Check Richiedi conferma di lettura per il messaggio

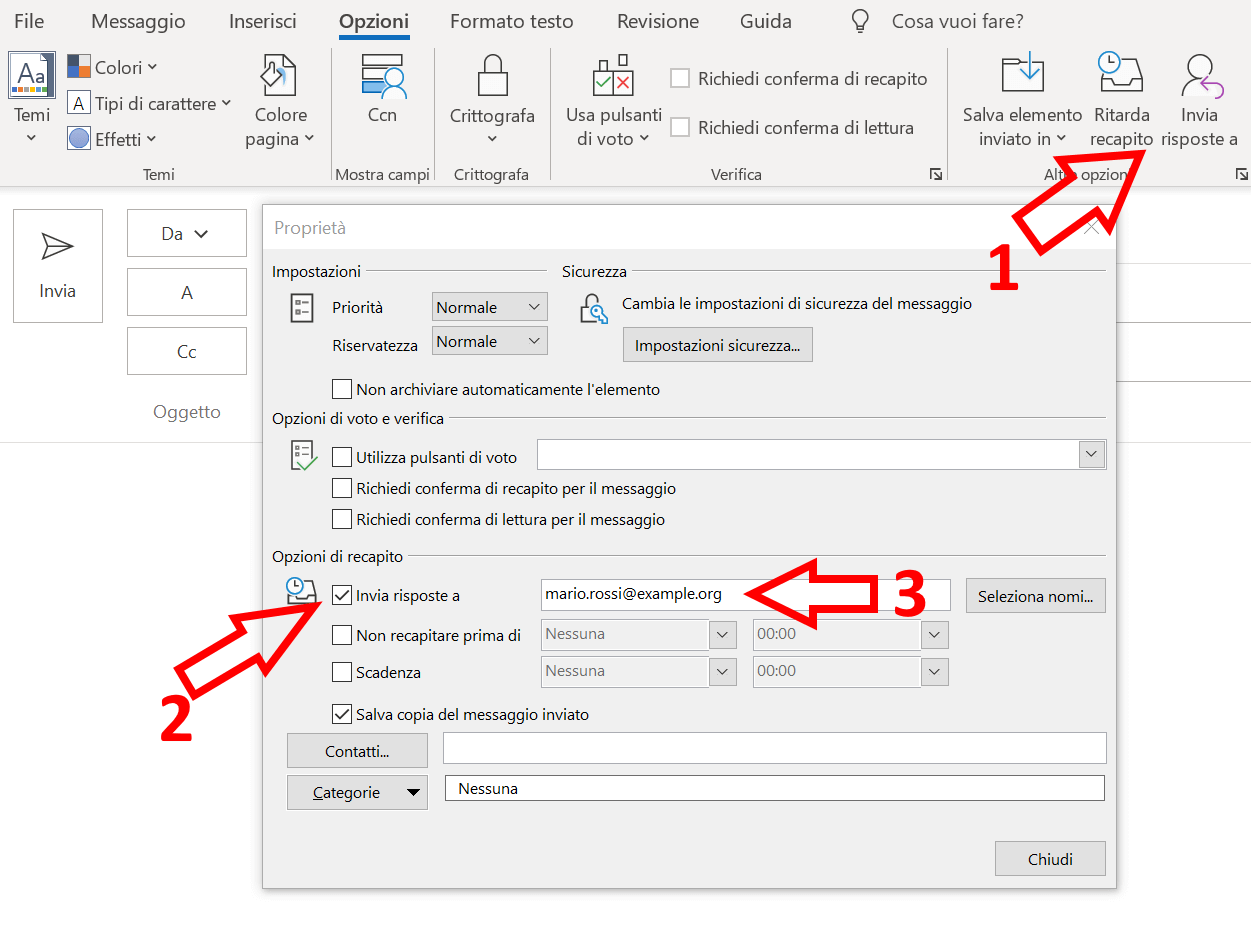(342, 519)
